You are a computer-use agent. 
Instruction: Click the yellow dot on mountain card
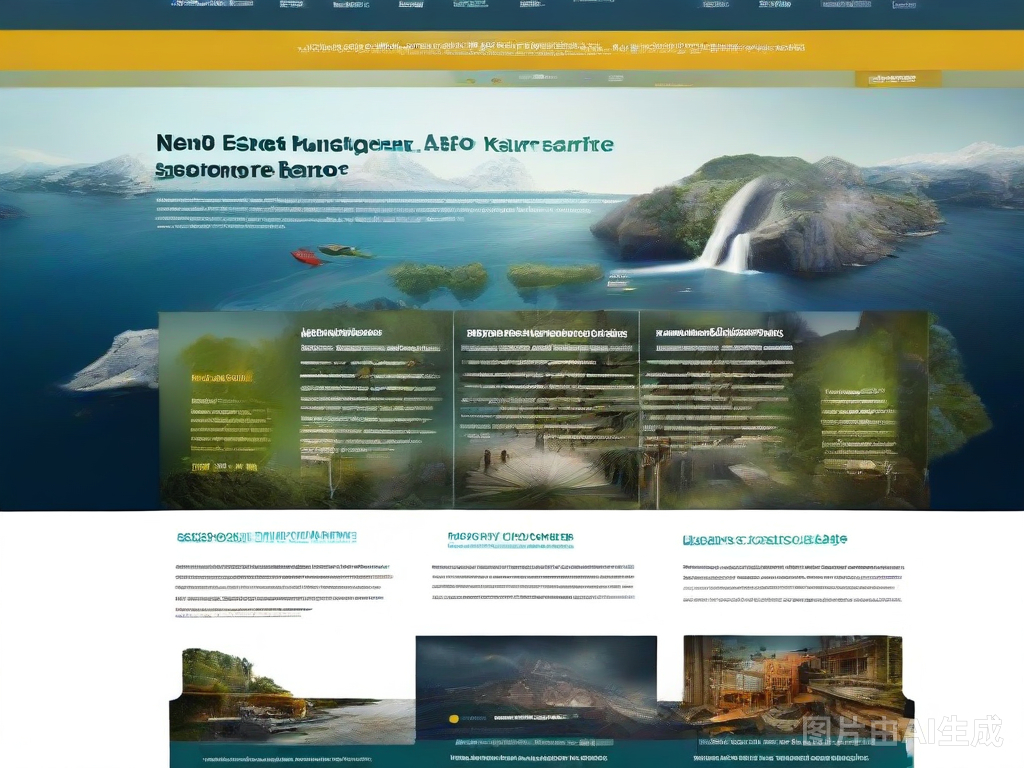coord(454,718)
